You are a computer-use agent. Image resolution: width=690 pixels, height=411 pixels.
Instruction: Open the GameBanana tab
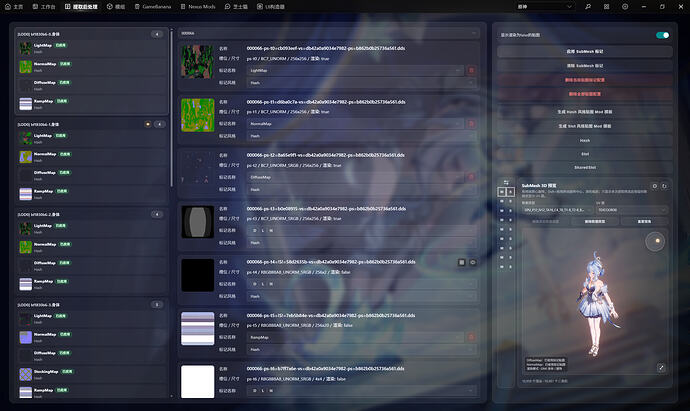tap(153, 7)
